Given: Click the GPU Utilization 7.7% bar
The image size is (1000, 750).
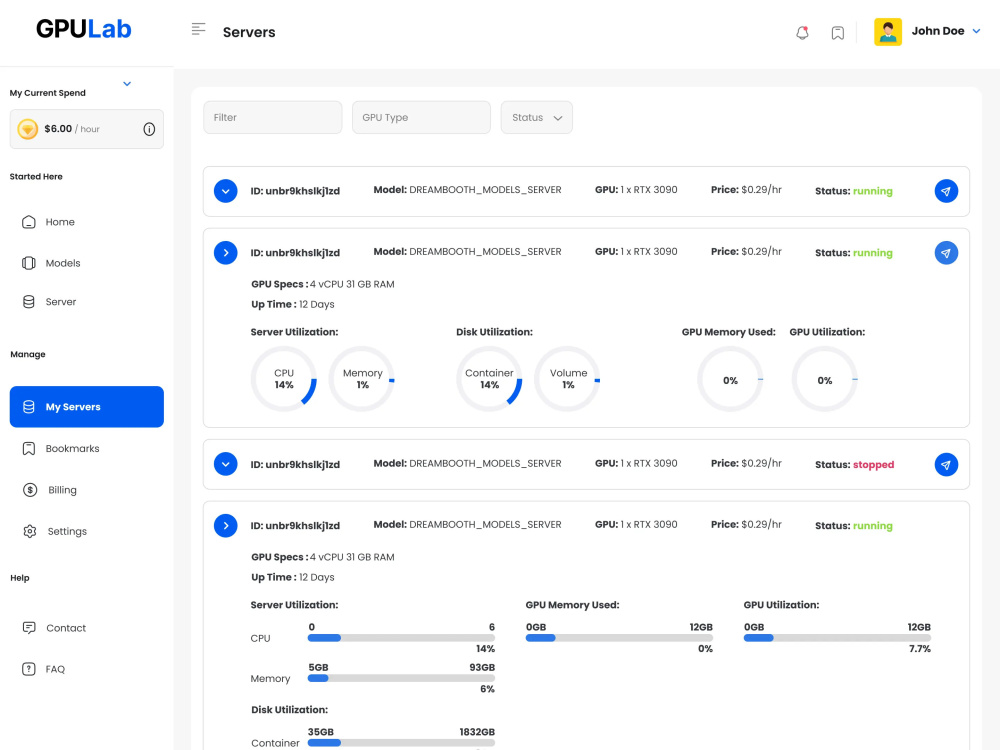Looking at the screenshot, I should click(x=837, y=638).
